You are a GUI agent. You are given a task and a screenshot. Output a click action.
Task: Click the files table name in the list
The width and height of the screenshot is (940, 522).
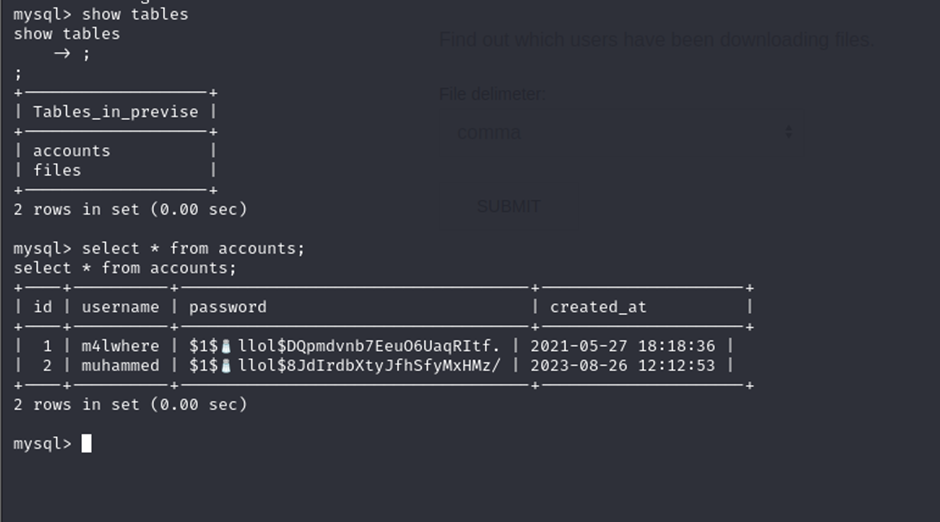[57, 171]
